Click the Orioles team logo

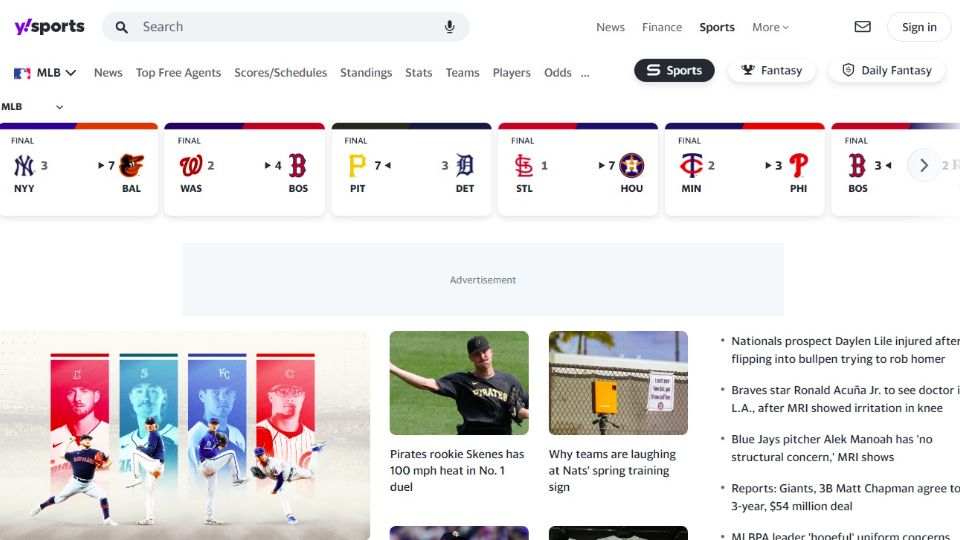tap(131, 165)
